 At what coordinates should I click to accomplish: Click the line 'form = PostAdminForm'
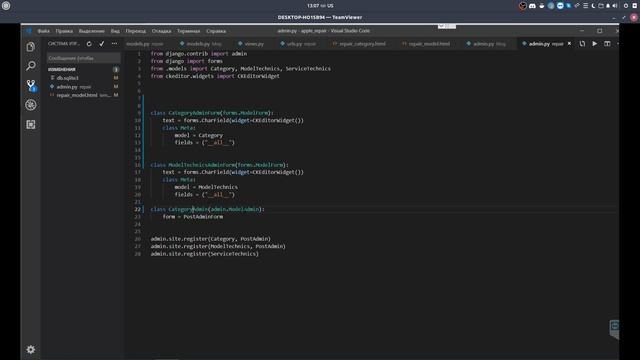[193, 217]
